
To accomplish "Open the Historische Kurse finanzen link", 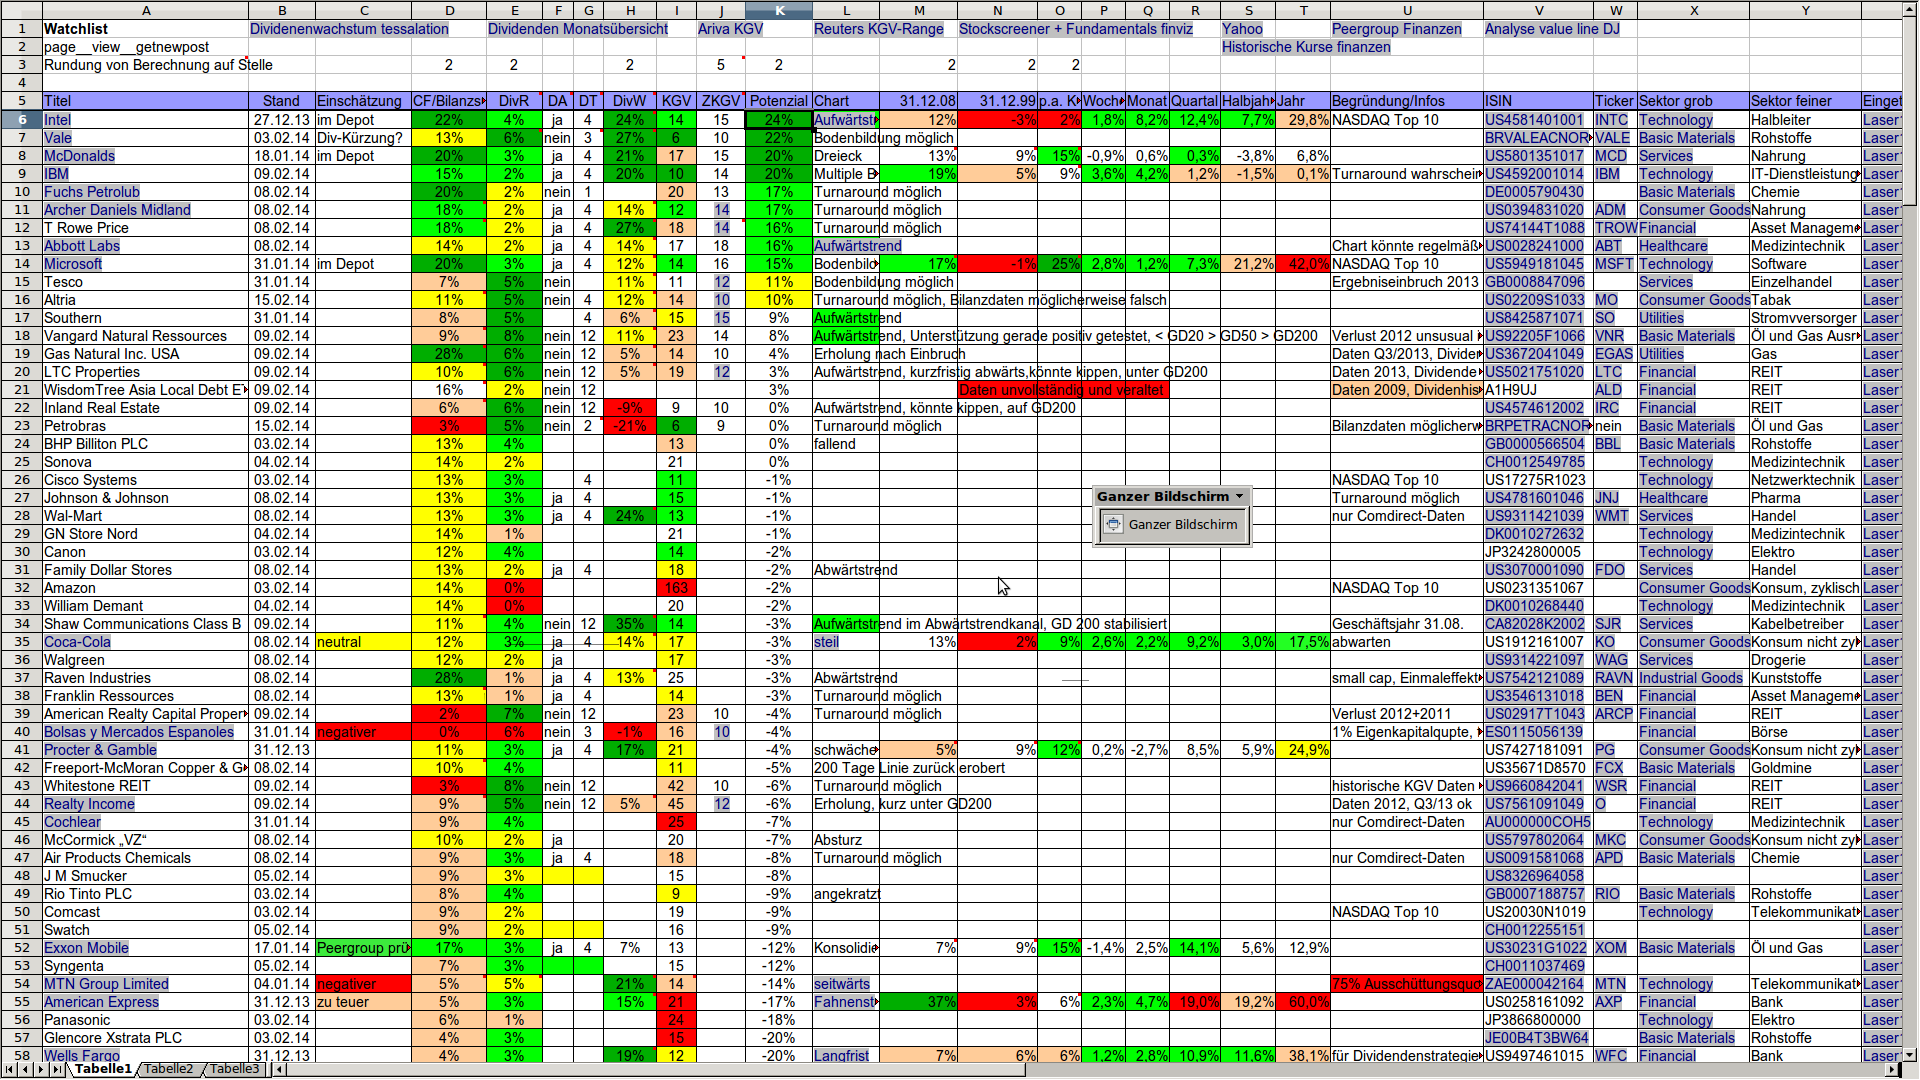I will coord(1306,47).
